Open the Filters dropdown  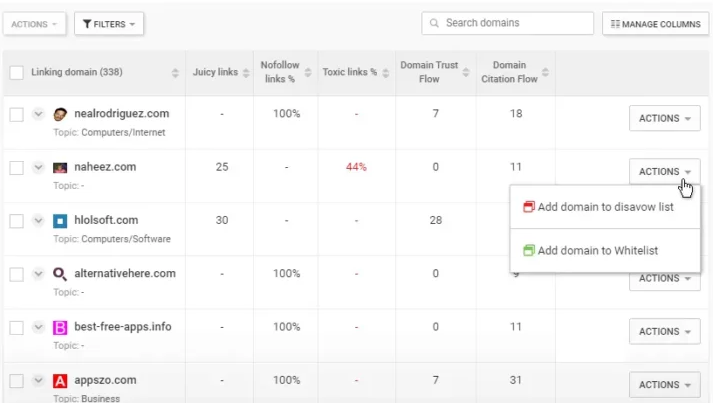(x=109, y=24)
